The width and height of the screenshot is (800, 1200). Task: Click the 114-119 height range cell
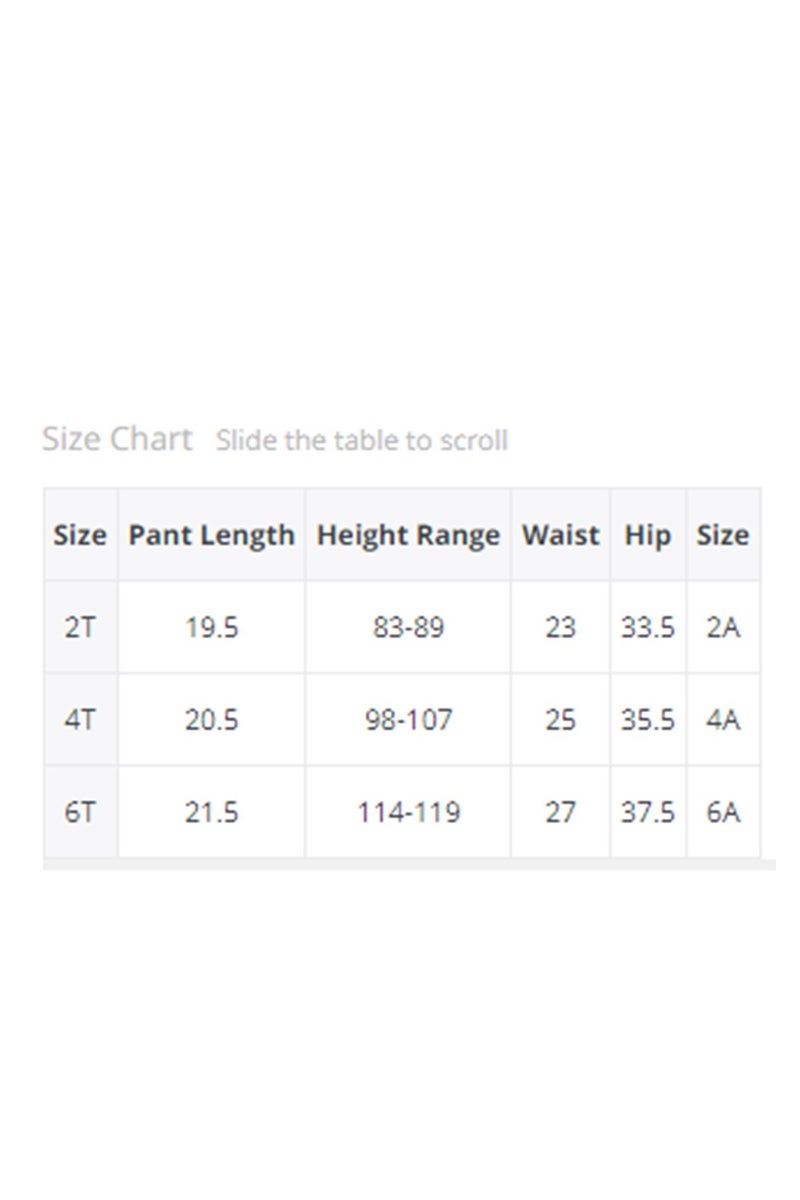(408, 812)
